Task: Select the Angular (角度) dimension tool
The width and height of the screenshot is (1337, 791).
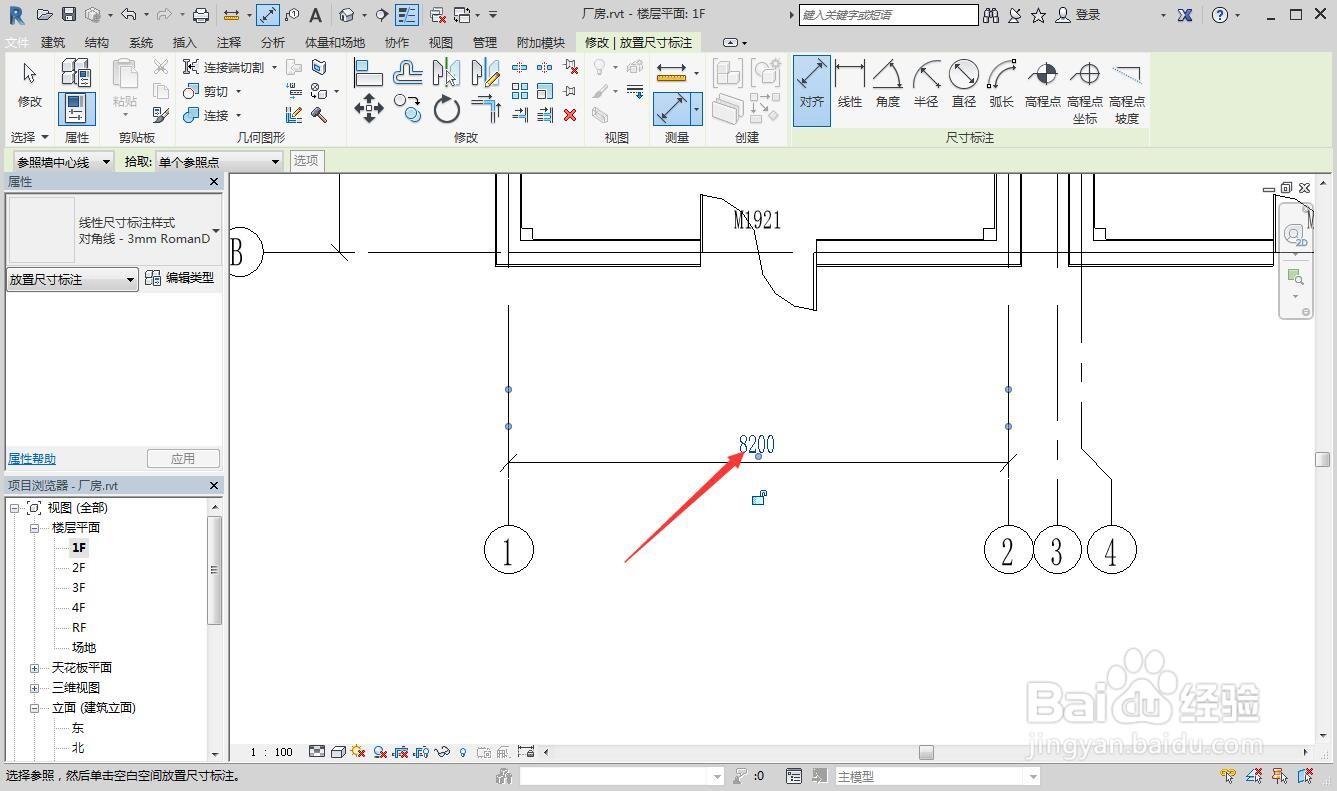Action: point(888,85)
